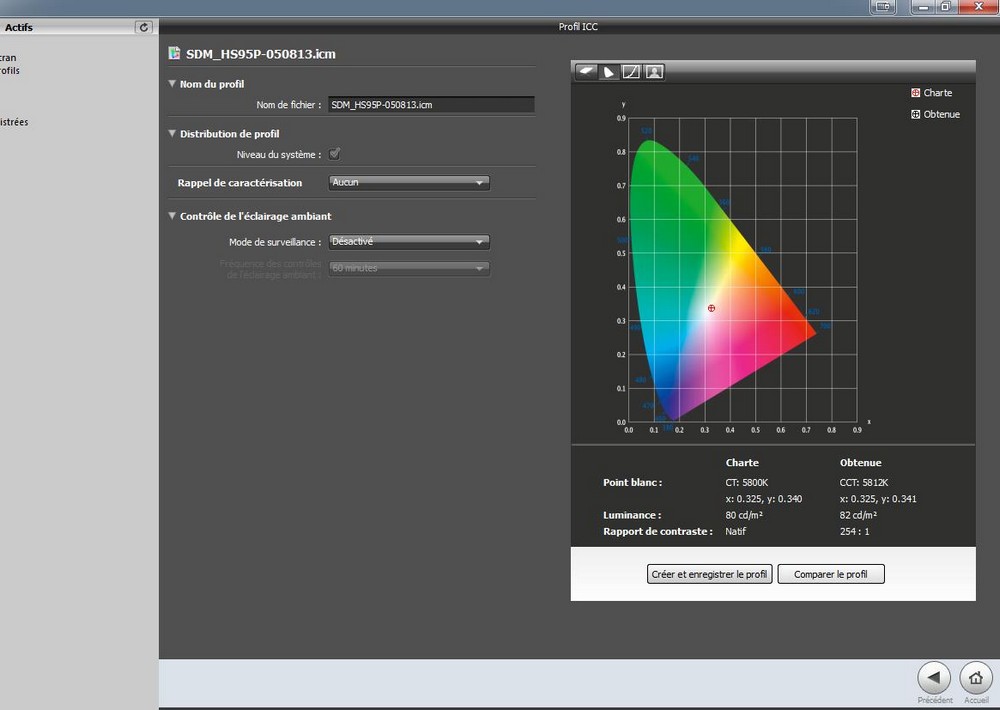
Task: Click the Rapport de contraste row label
Action: (x=658, y=531)
